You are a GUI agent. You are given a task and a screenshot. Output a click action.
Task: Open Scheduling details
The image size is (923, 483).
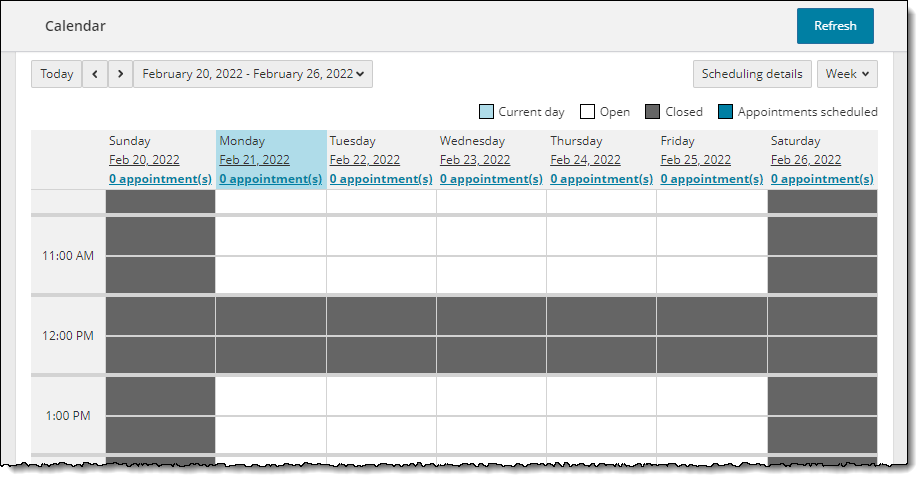tap(752, 74)
